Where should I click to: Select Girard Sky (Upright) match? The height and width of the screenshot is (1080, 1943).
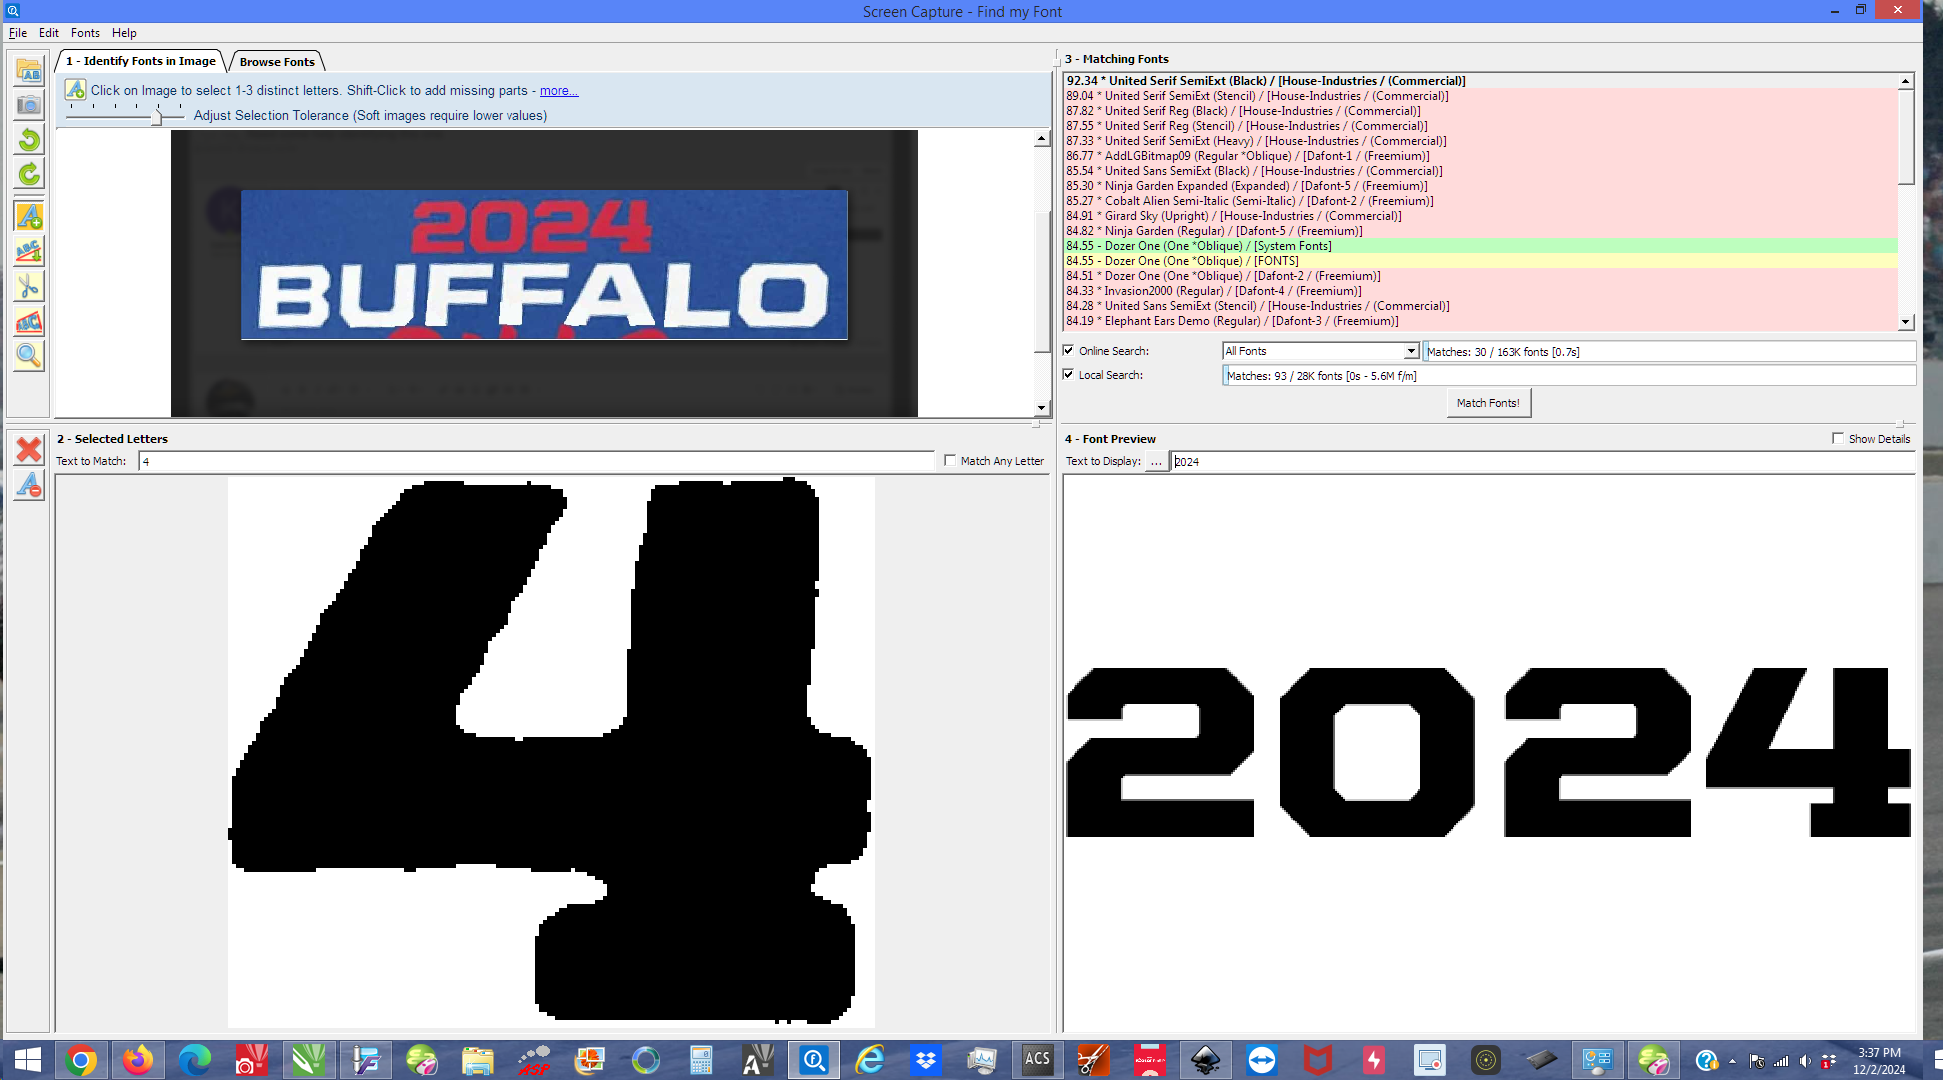click(x=1481, y=216)
